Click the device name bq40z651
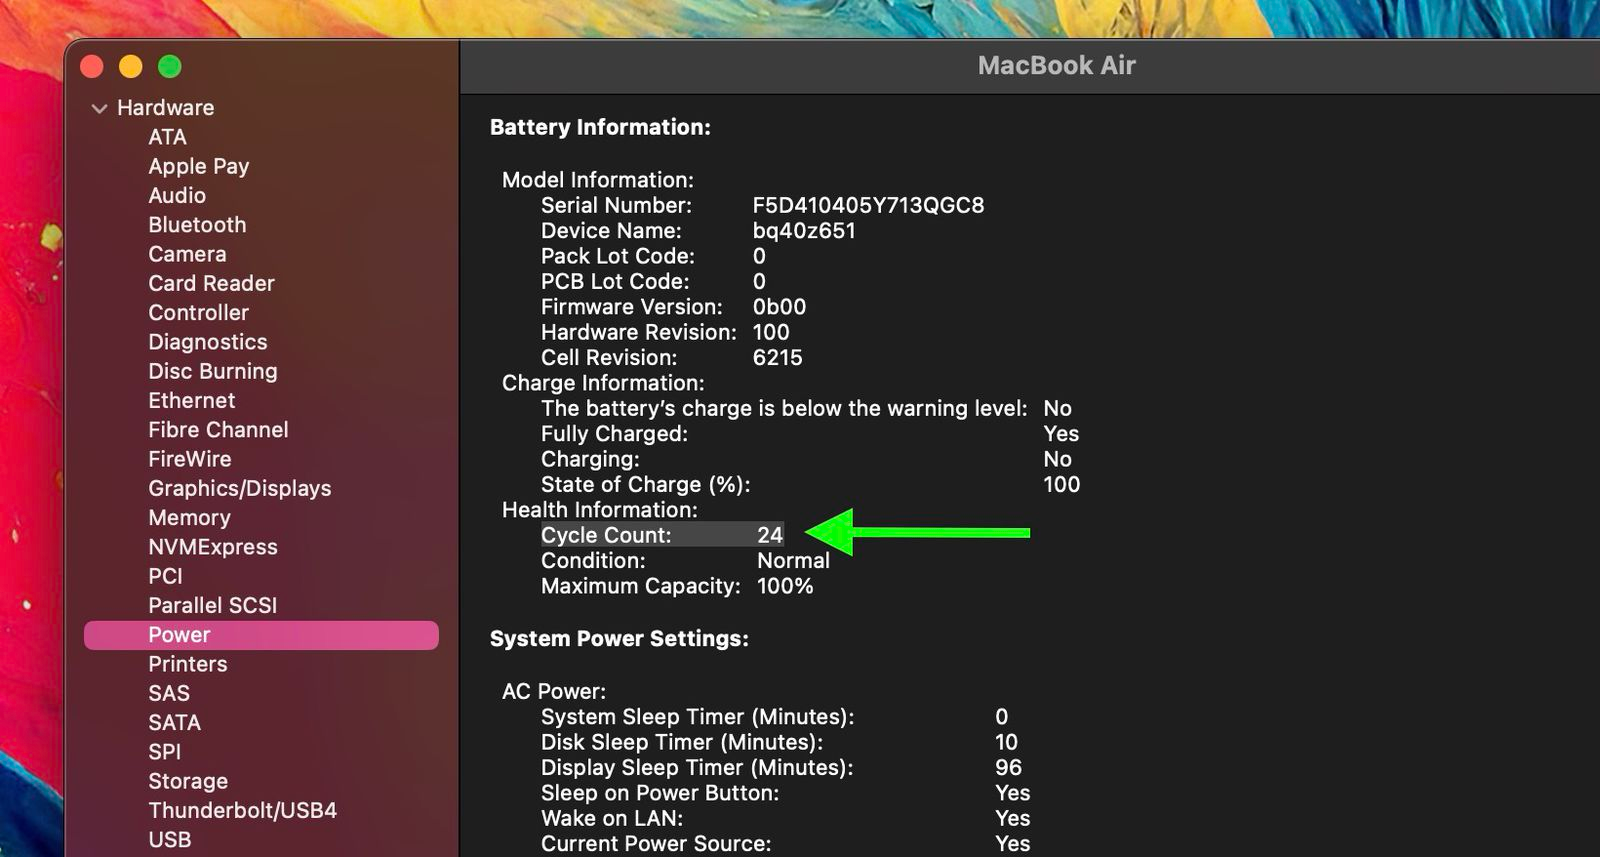The image size is (1600, 857). tap(804, 231)
